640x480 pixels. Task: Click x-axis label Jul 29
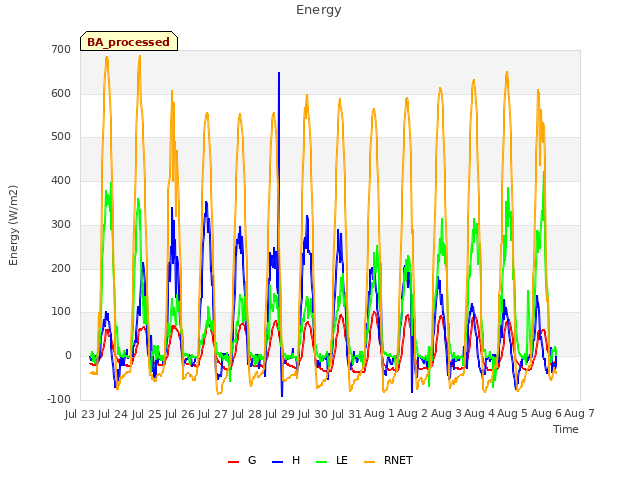point(280,414)
